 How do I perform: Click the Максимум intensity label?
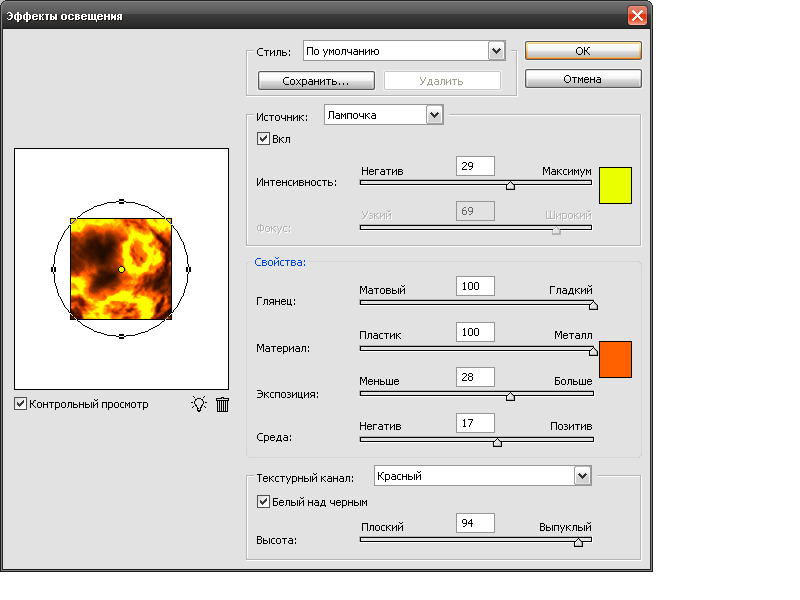tap(567, 171)
